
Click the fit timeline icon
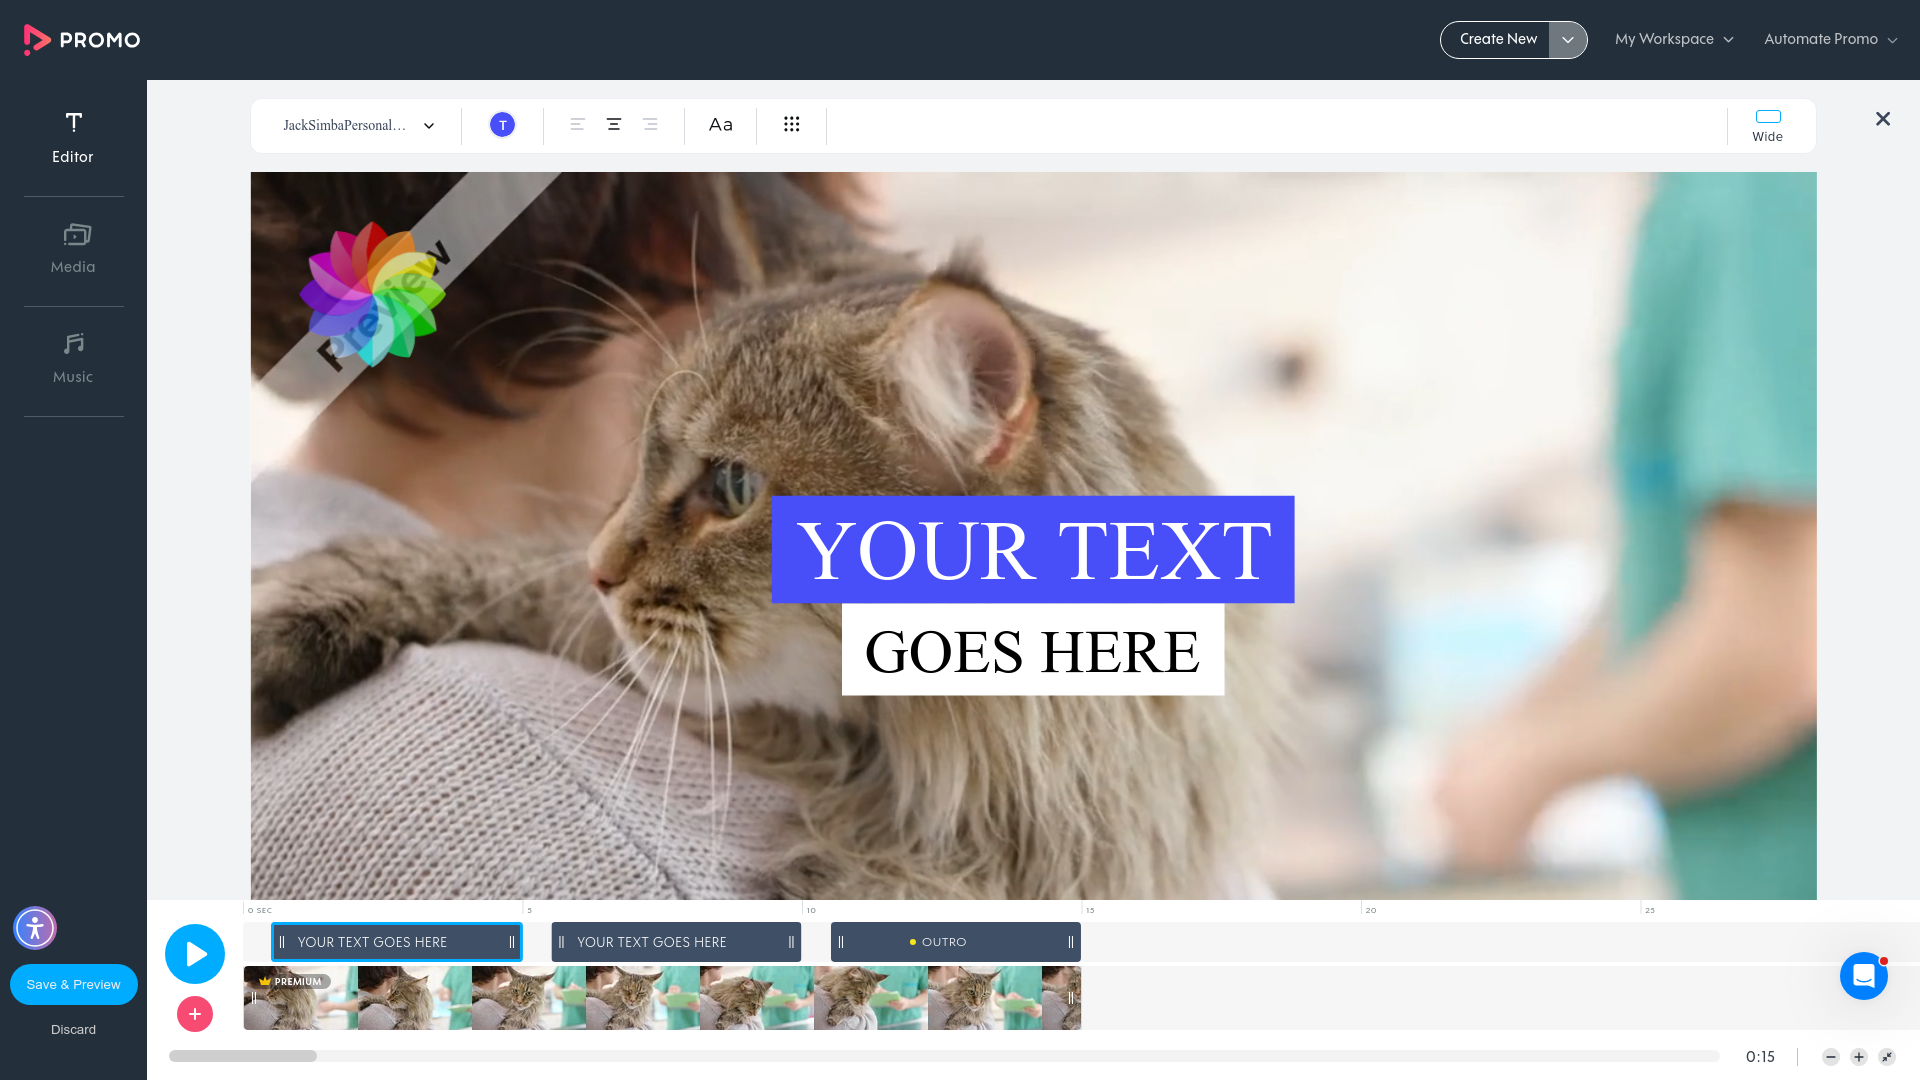(1887, 1057)
